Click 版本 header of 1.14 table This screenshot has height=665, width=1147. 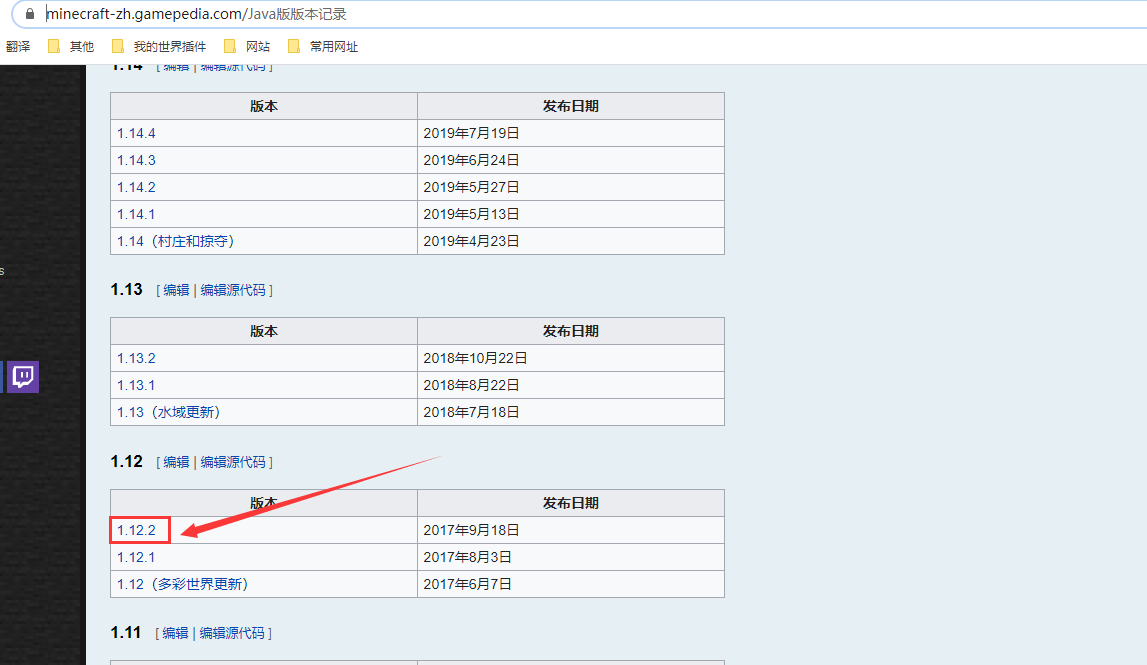tap(264, 106)
